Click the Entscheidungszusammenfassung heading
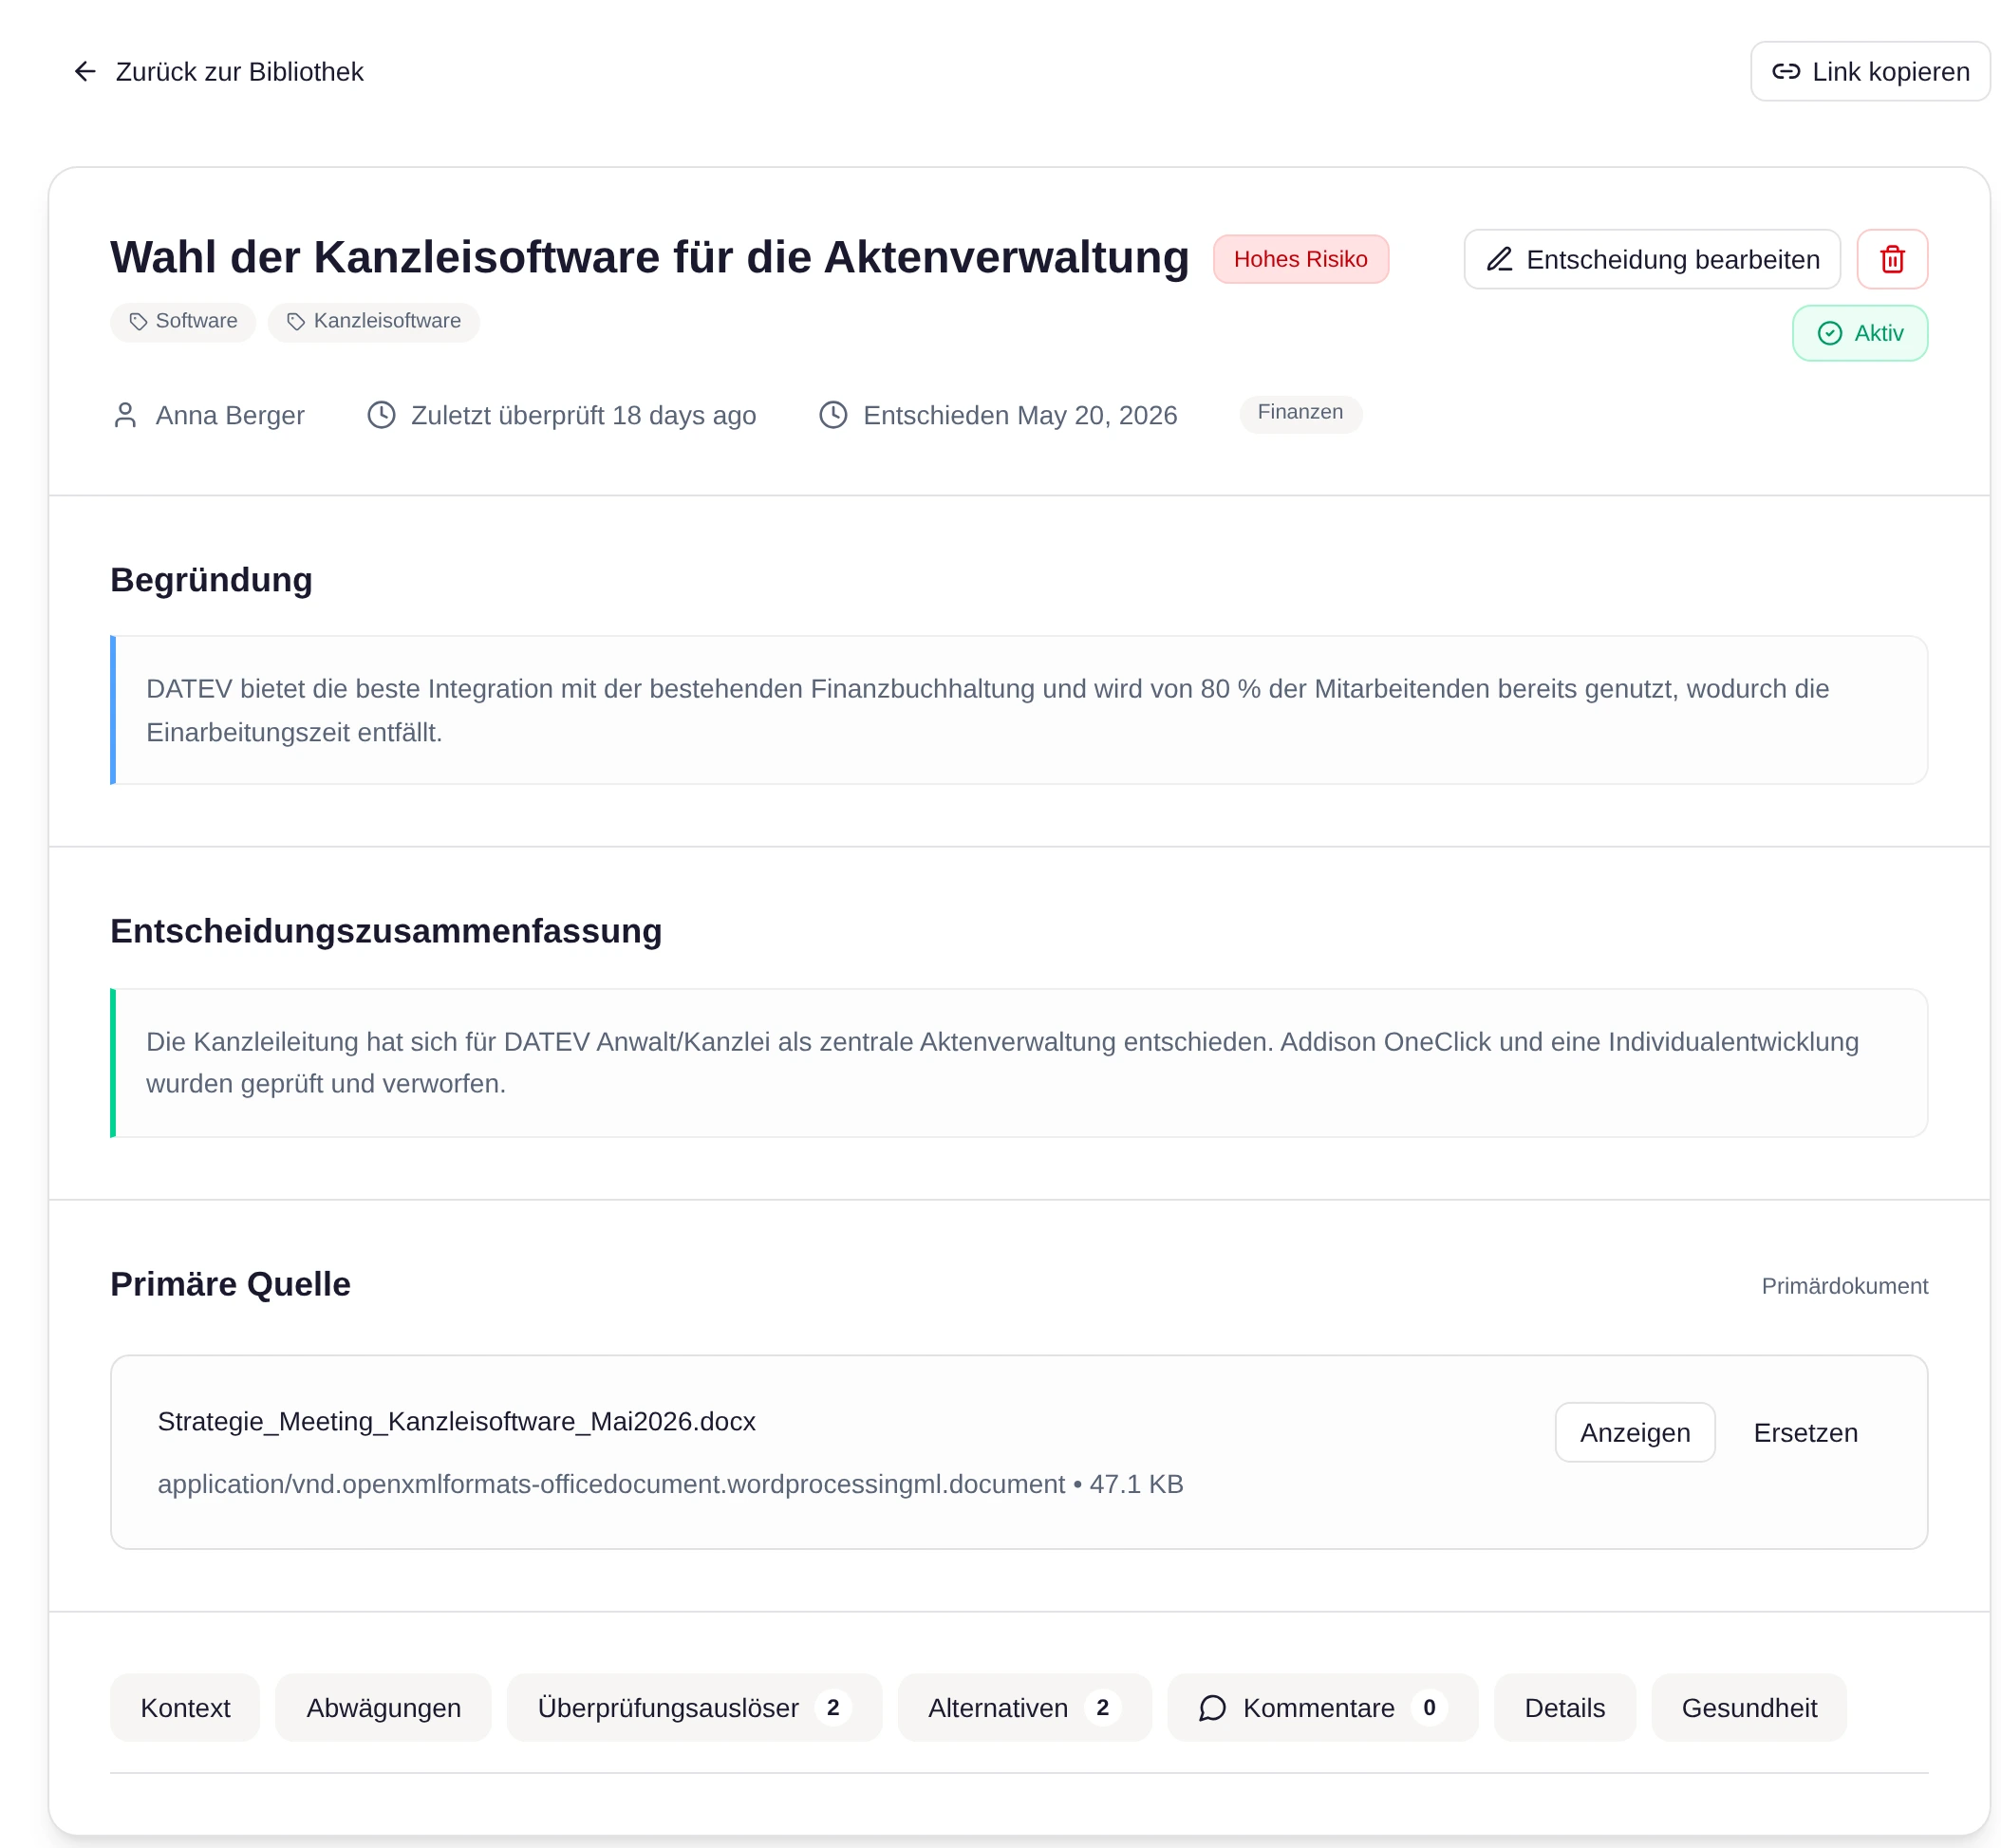This screenshot has height=1848, width=2001. (x=386, y=931)
